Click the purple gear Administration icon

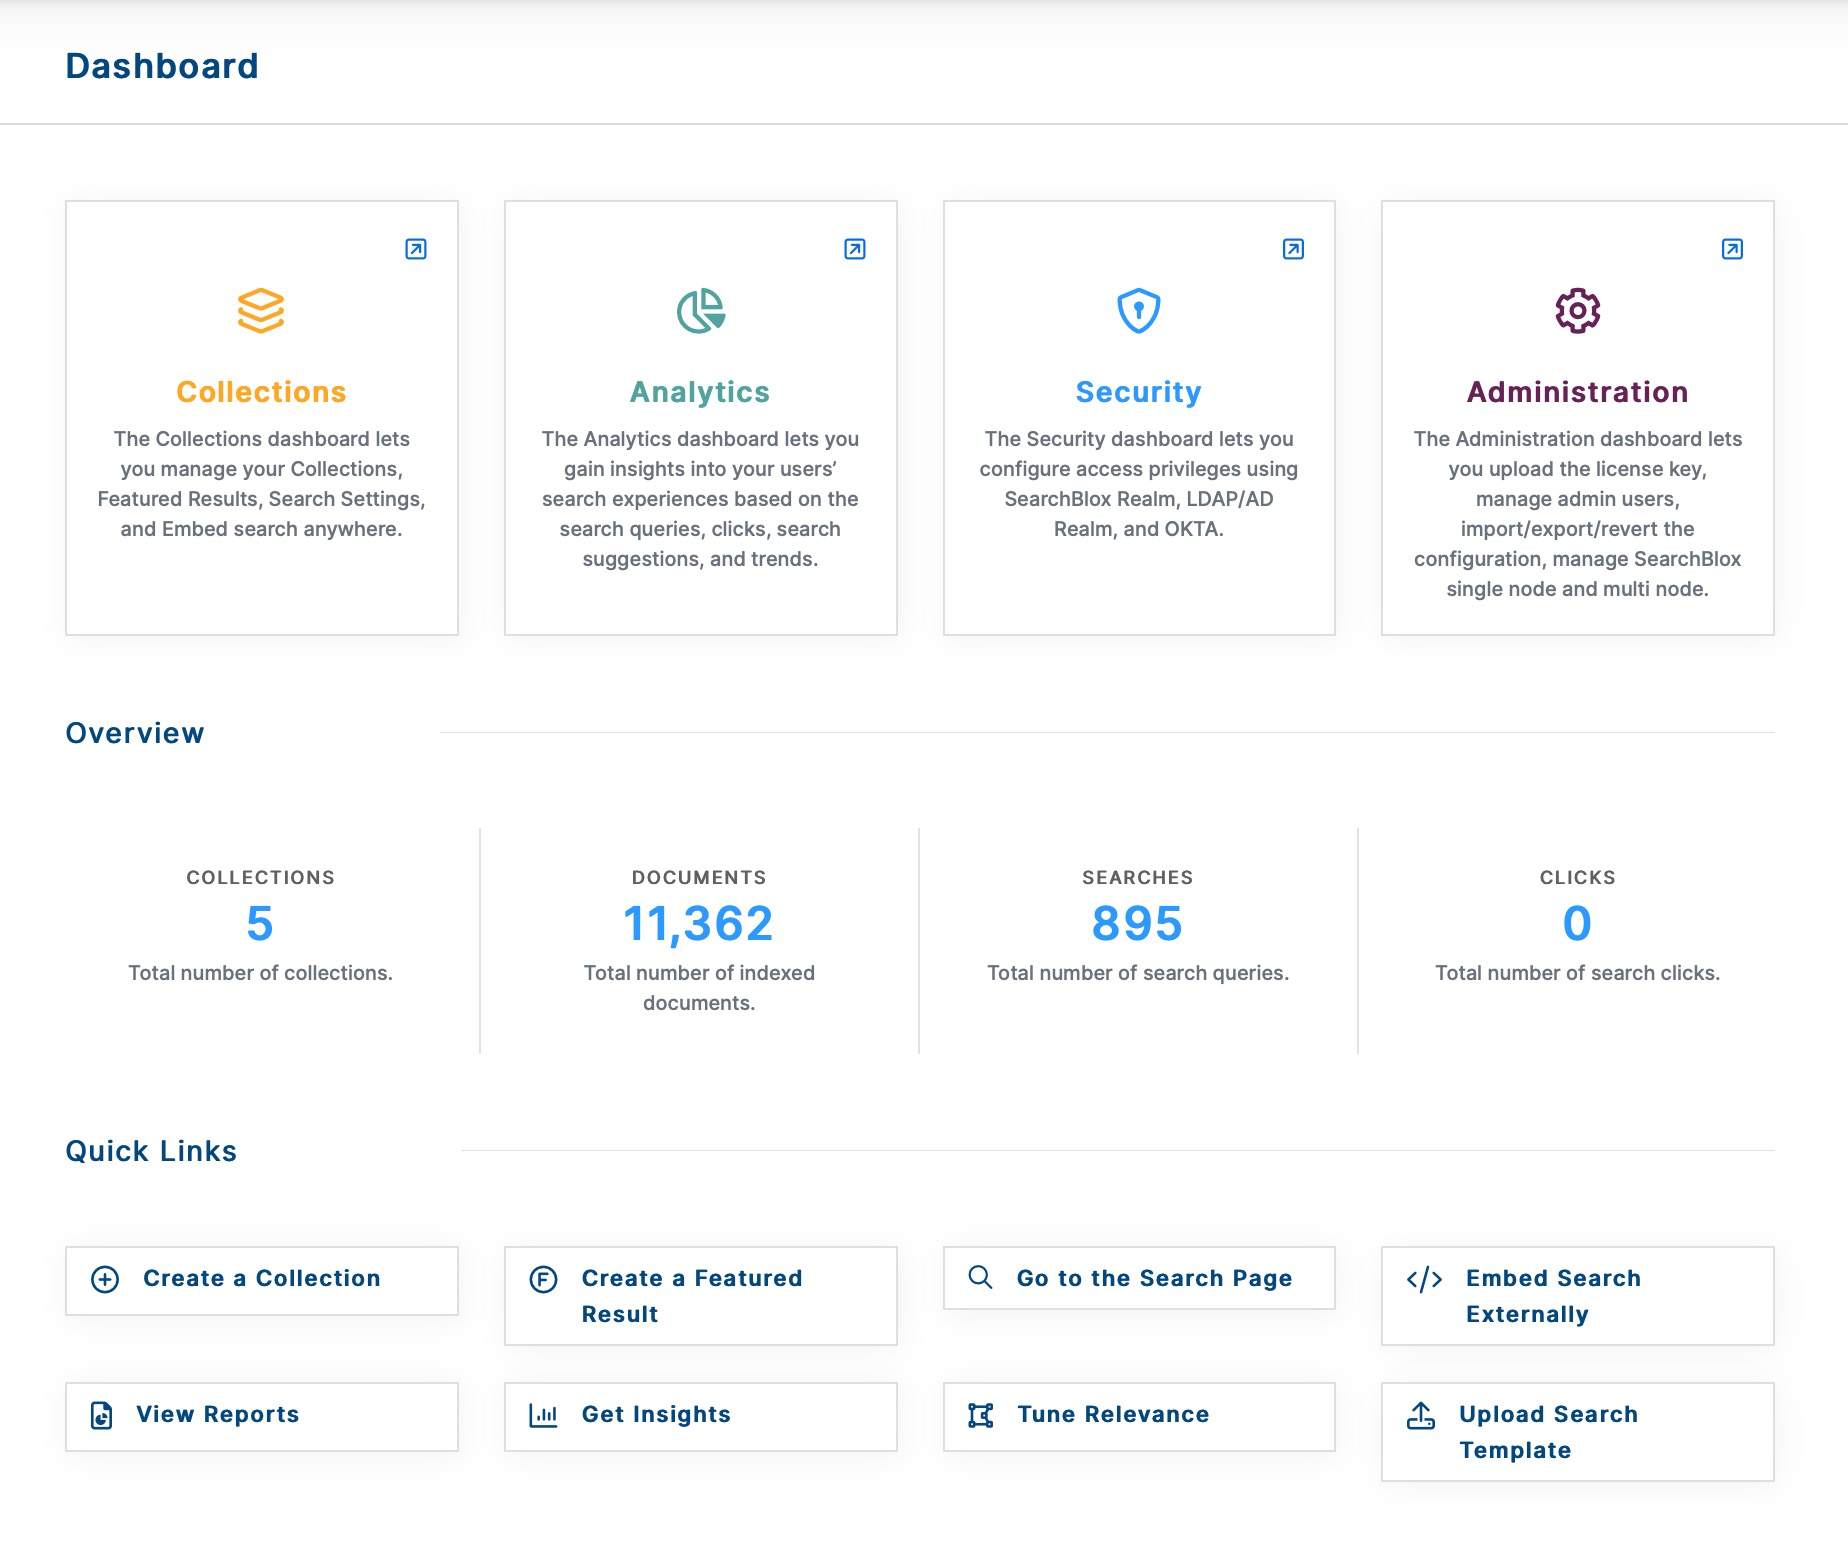(x=1577, y=311)
